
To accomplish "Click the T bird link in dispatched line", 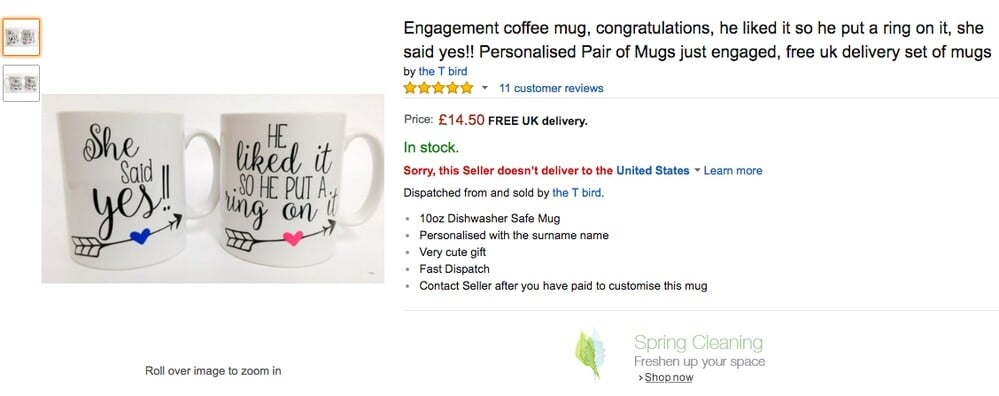I will (x=578, y=192).
